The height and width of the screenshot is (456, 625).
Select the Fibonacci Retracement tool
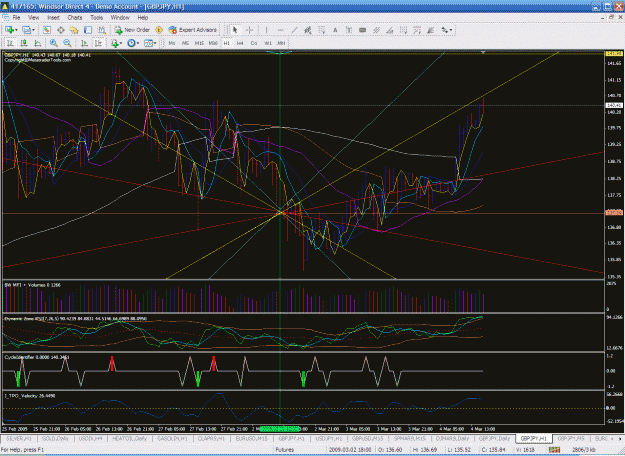[321, 30]
